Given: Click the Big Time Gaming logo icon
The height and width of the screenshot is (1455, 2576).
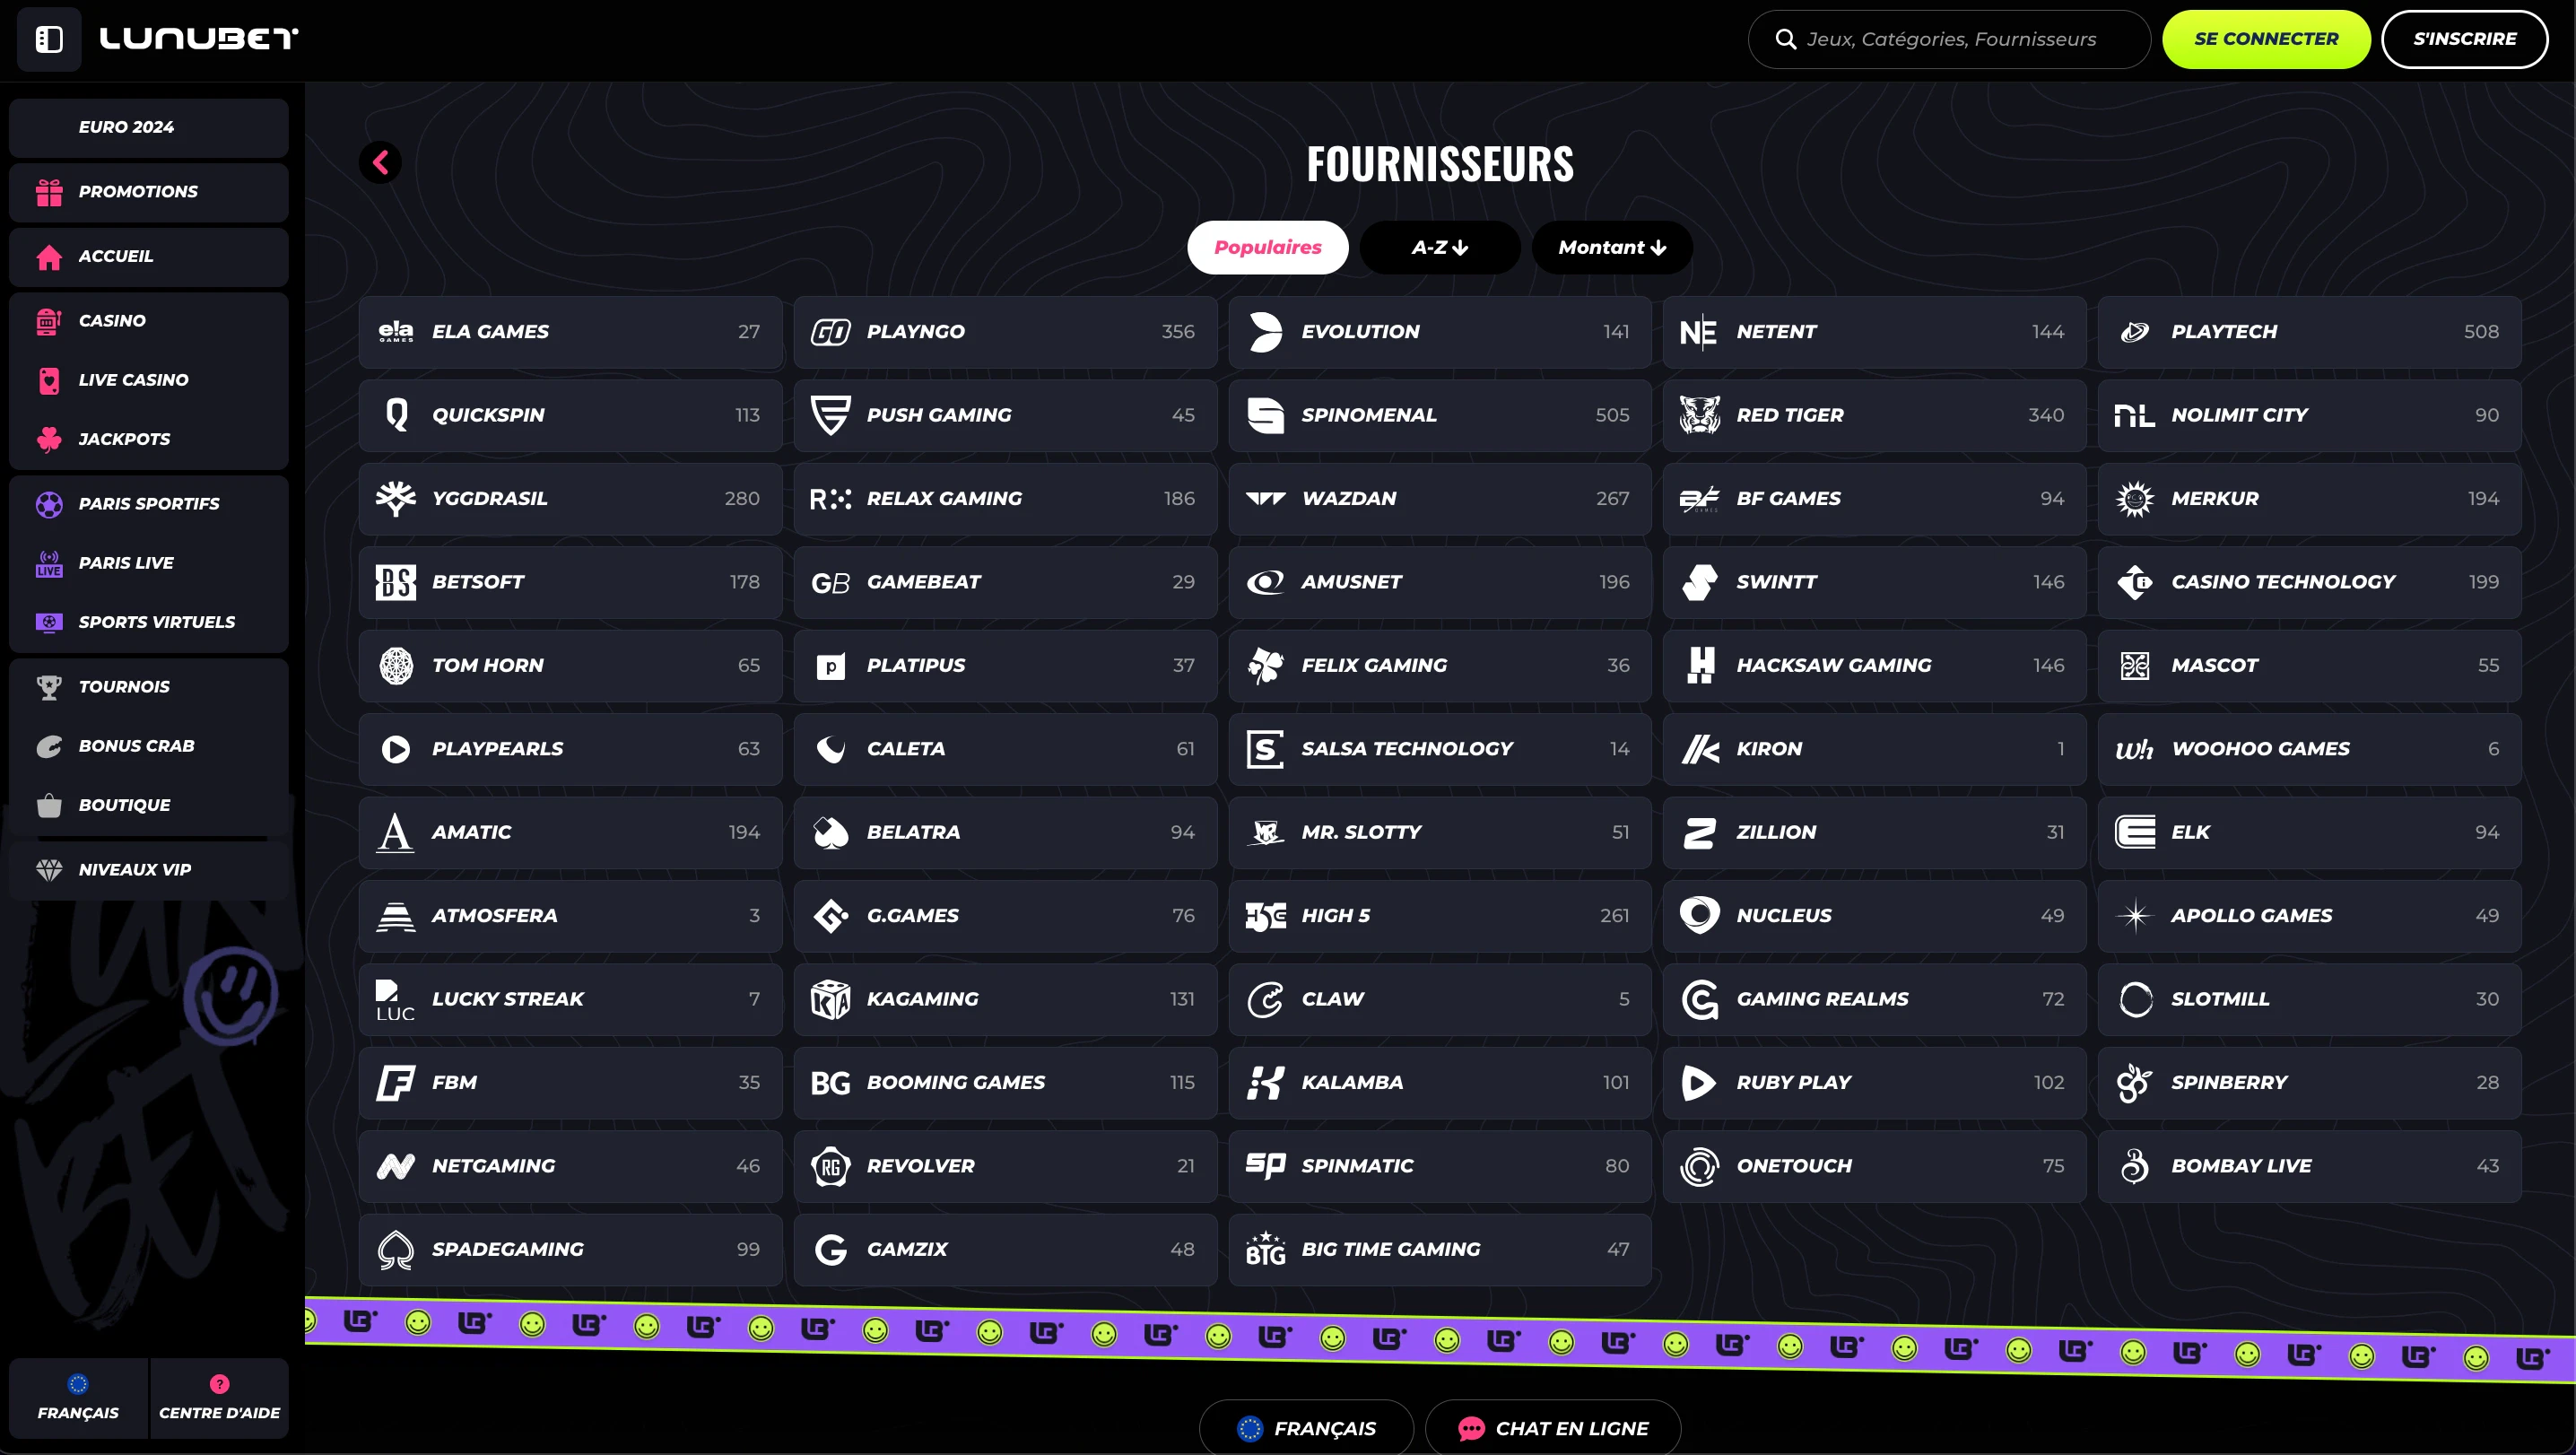Looking at the screenshot, I should tap(1265, 1249).
